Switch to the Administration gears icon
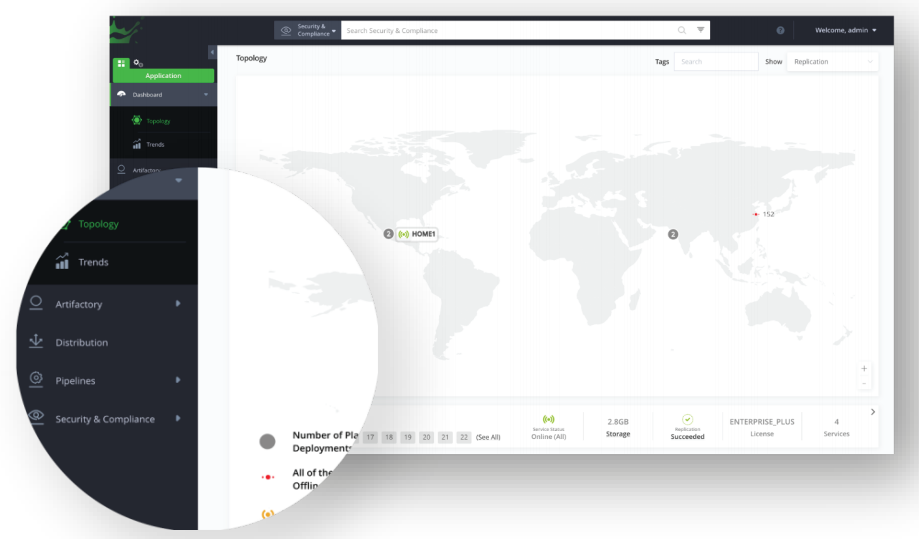 pos(138,63)
